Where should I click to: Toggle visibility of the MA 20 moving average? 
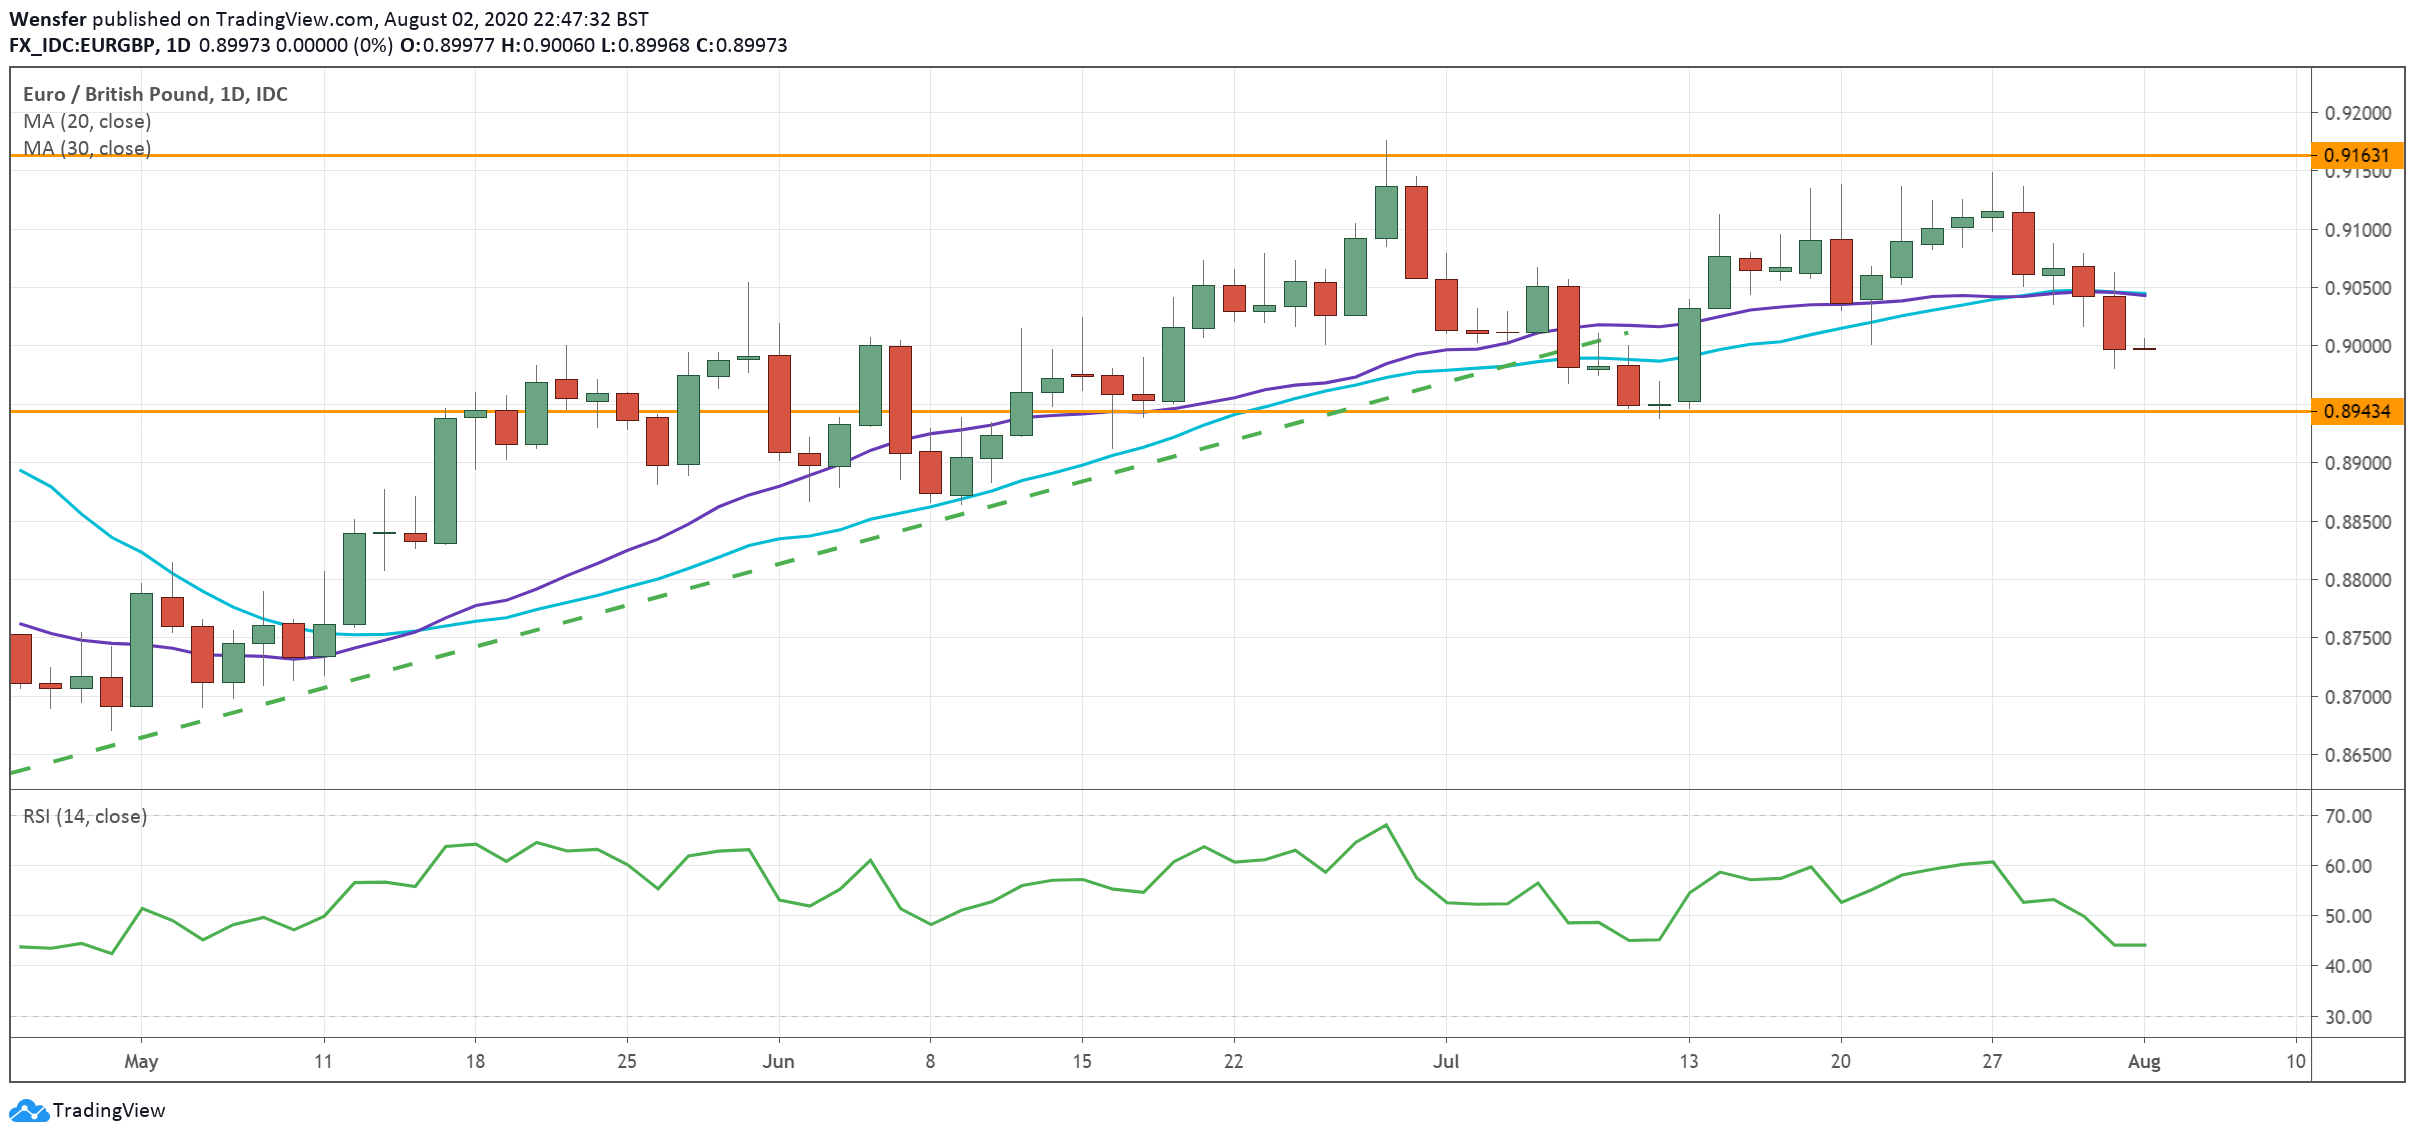[85, 121]
